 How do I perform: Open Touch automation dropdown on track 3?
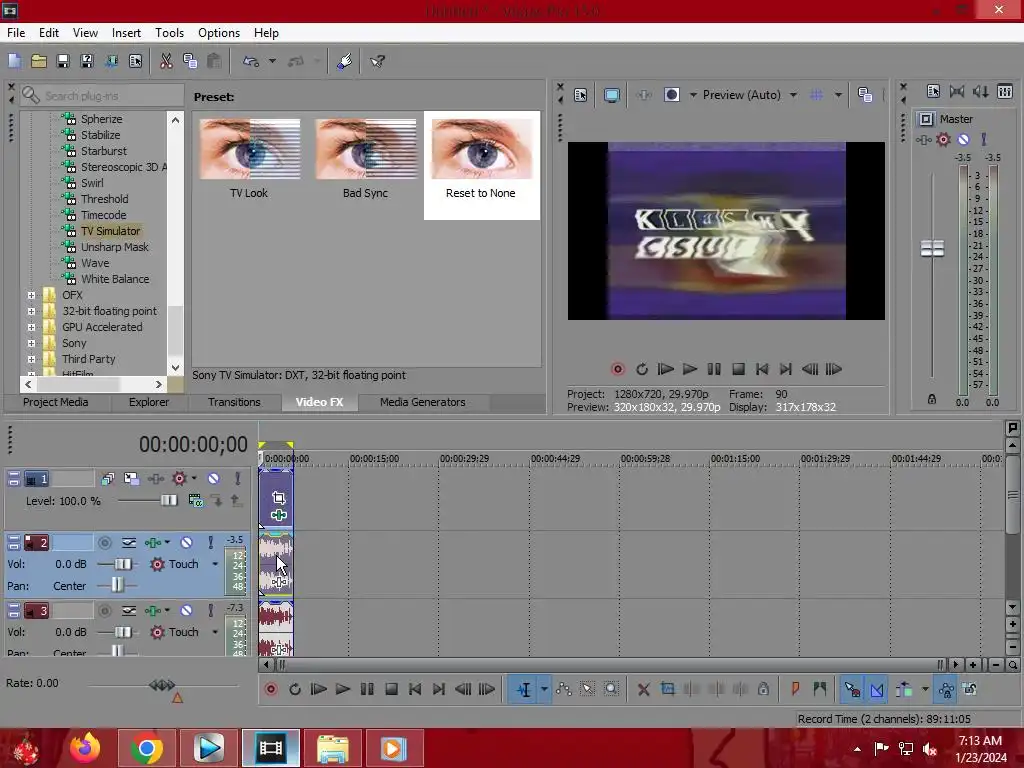pyautogui.click(x=215, y=632)
